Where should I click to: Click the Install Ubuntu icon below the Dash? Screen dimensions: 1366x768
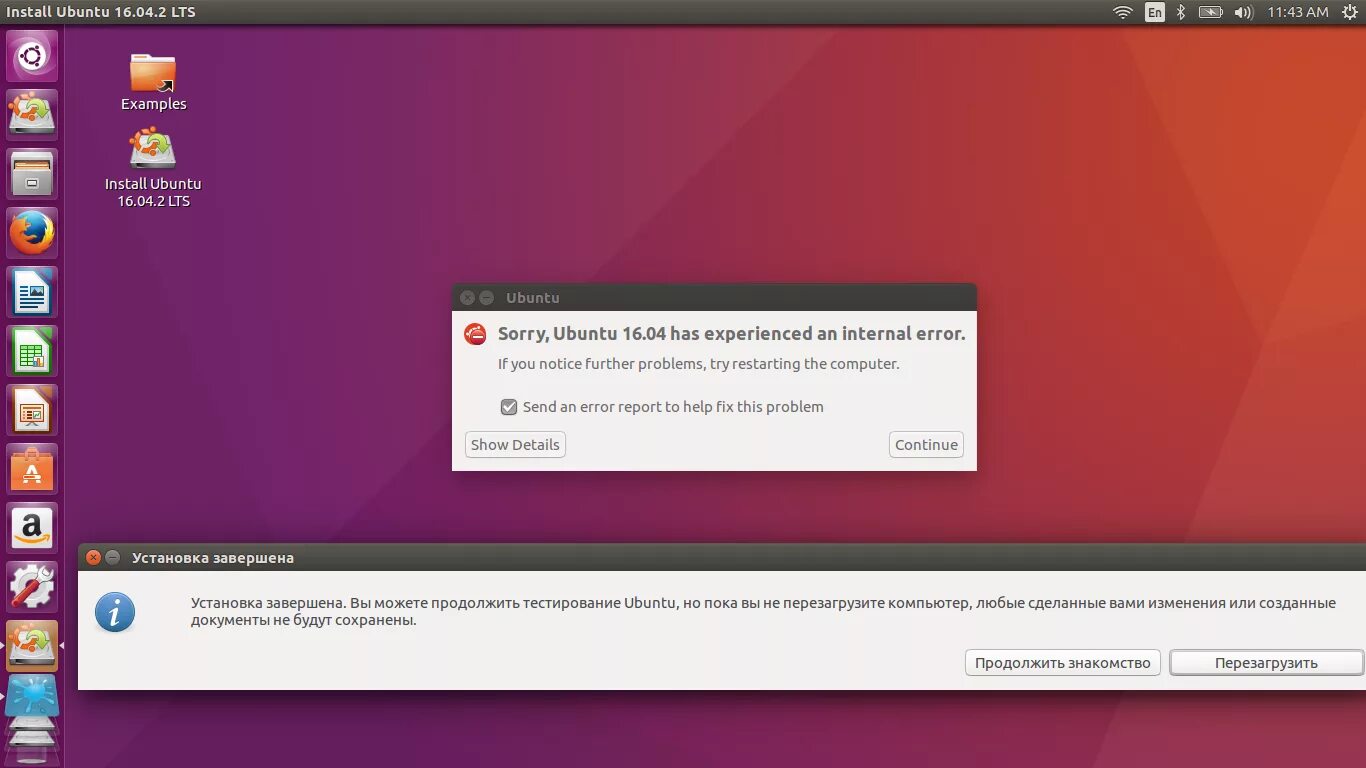point(32,115)
